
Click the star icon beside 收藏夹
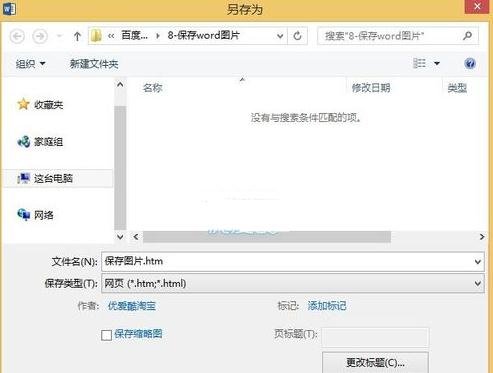[23, 104]
